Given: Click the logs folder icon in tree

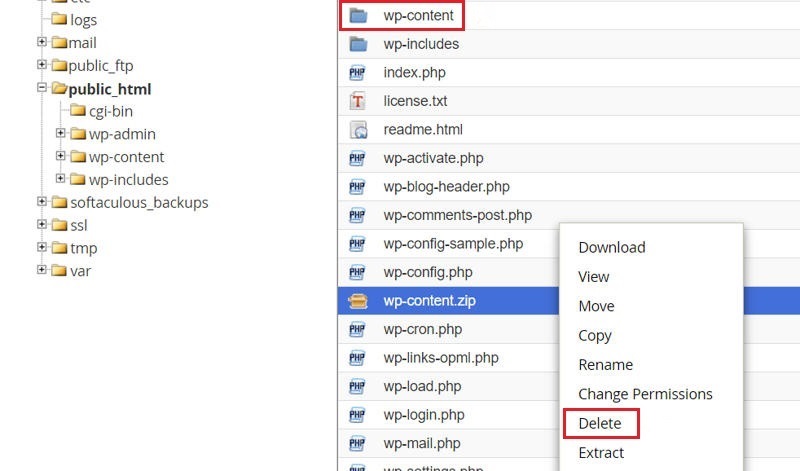Looking at the screenshot, I should coord(59,19).
